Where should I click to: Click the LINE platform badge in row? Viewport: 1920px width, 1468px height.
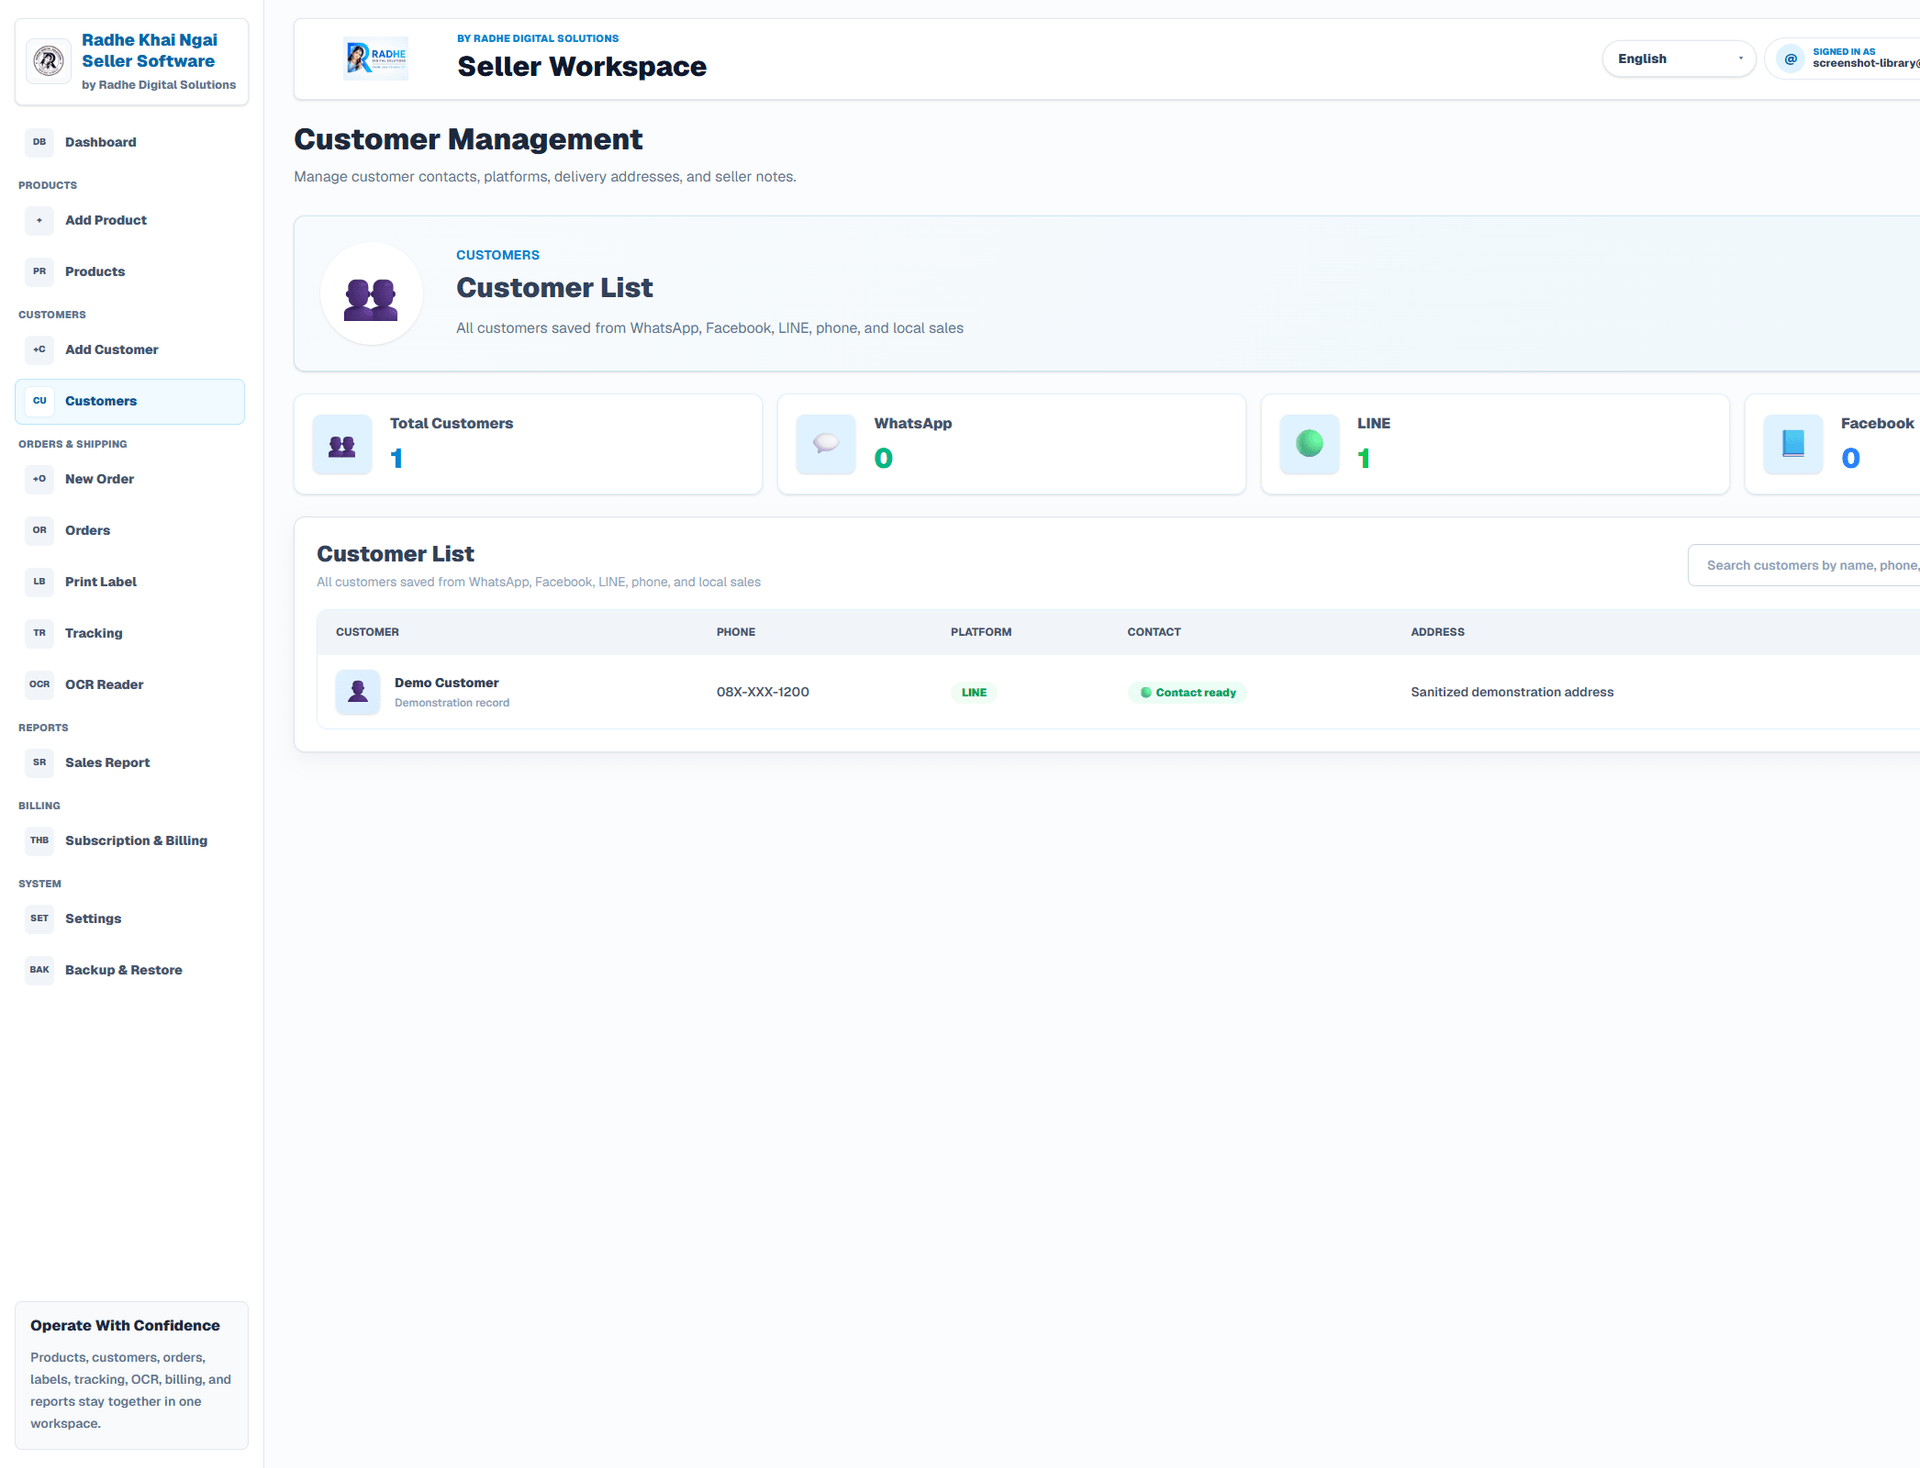tap(974, 692)
